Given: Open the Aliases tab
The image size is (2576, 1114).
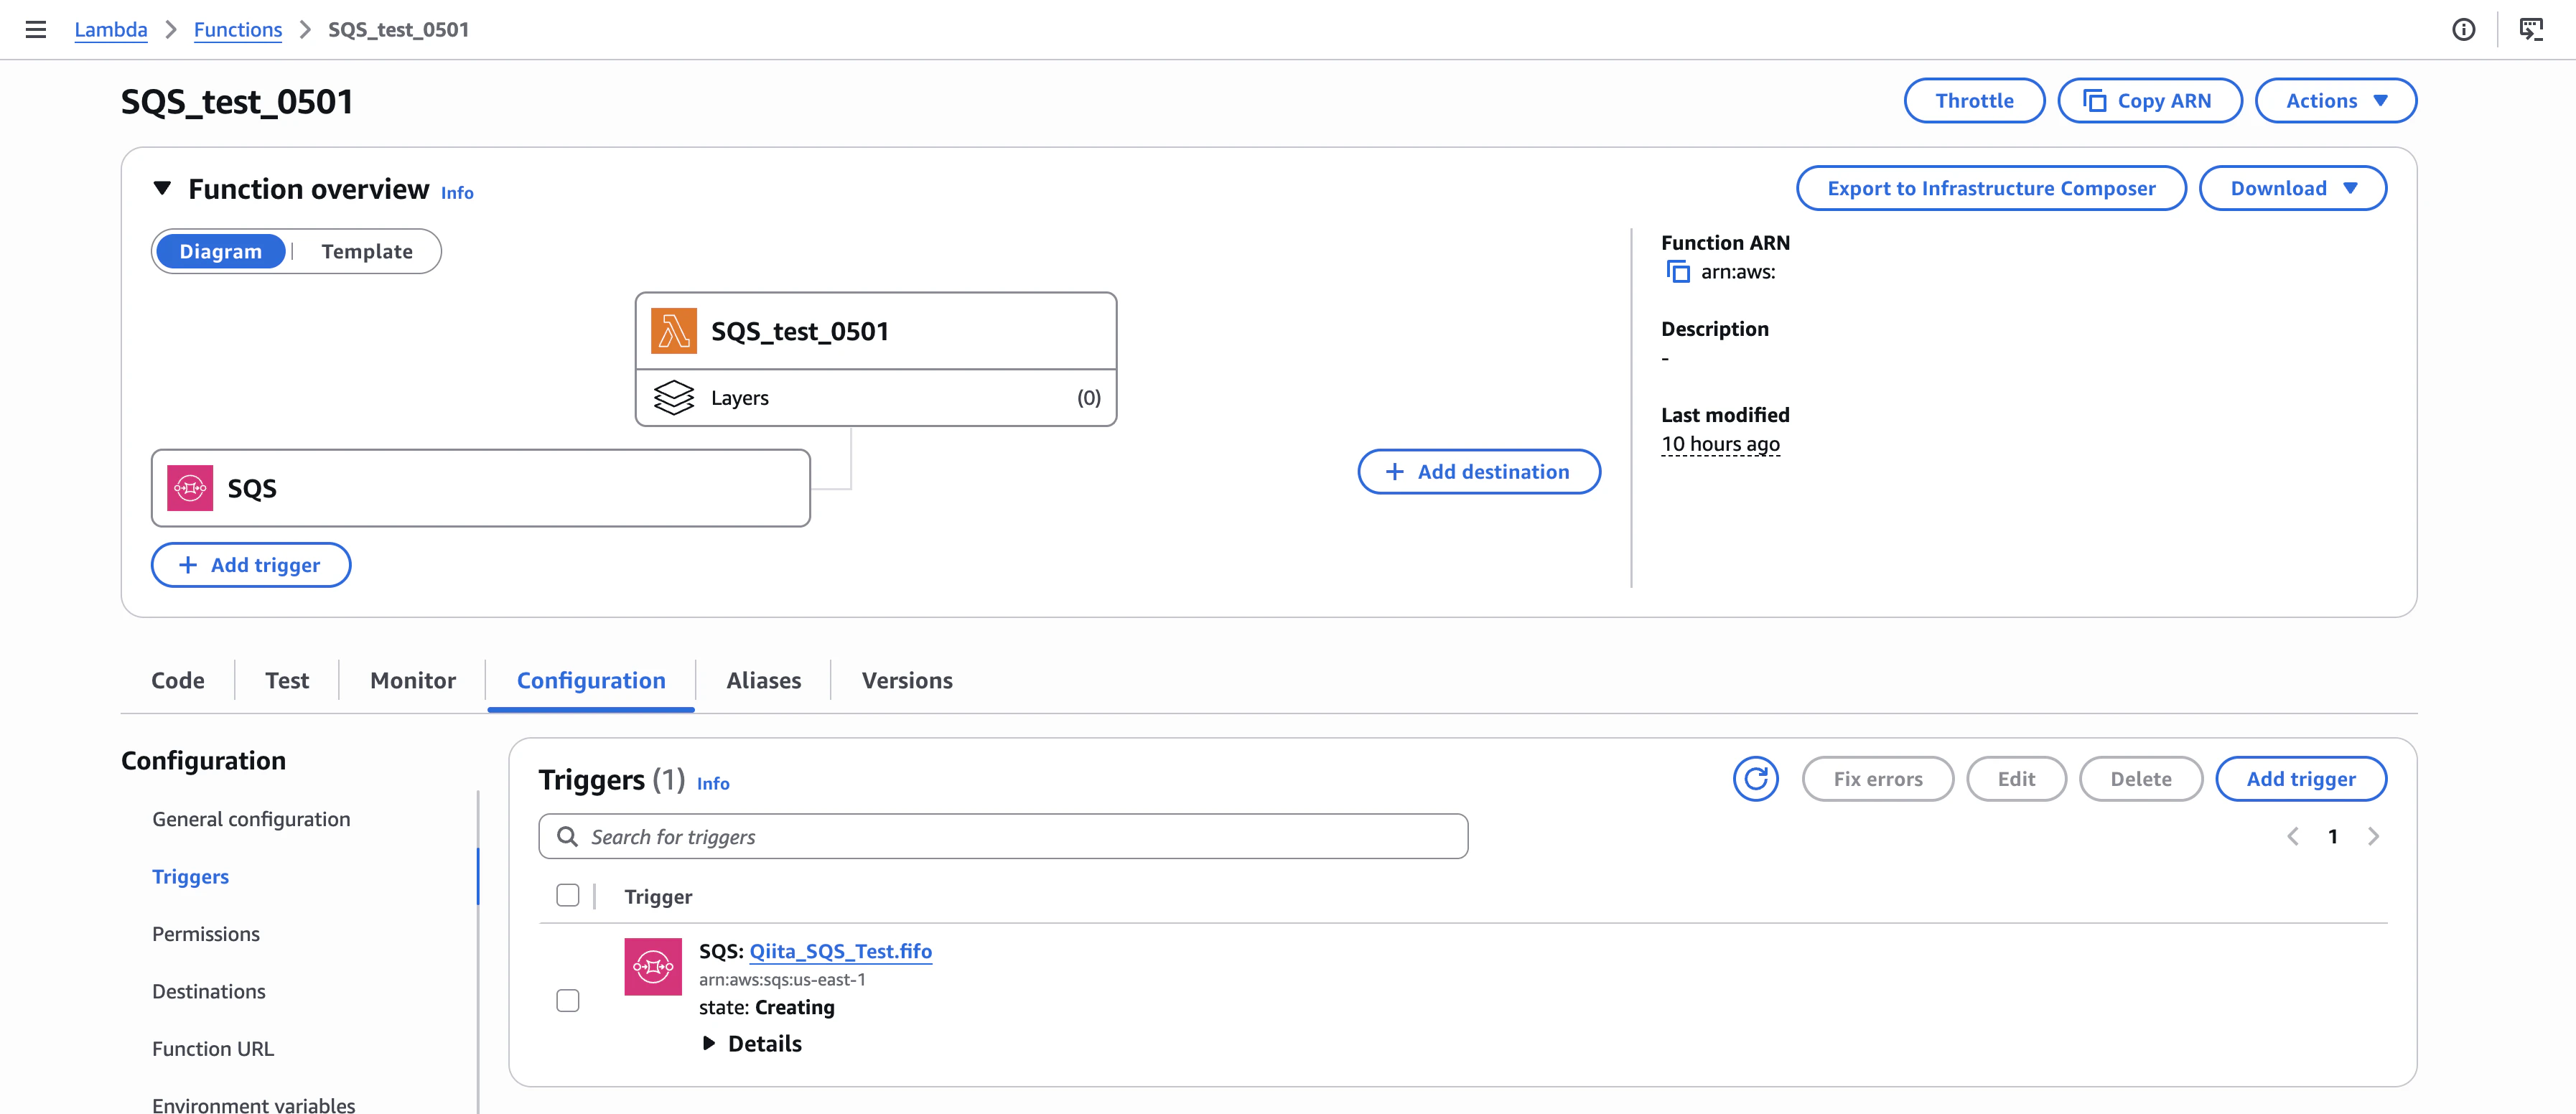Looking at the screenshot, I should click(x=764, y=680).
